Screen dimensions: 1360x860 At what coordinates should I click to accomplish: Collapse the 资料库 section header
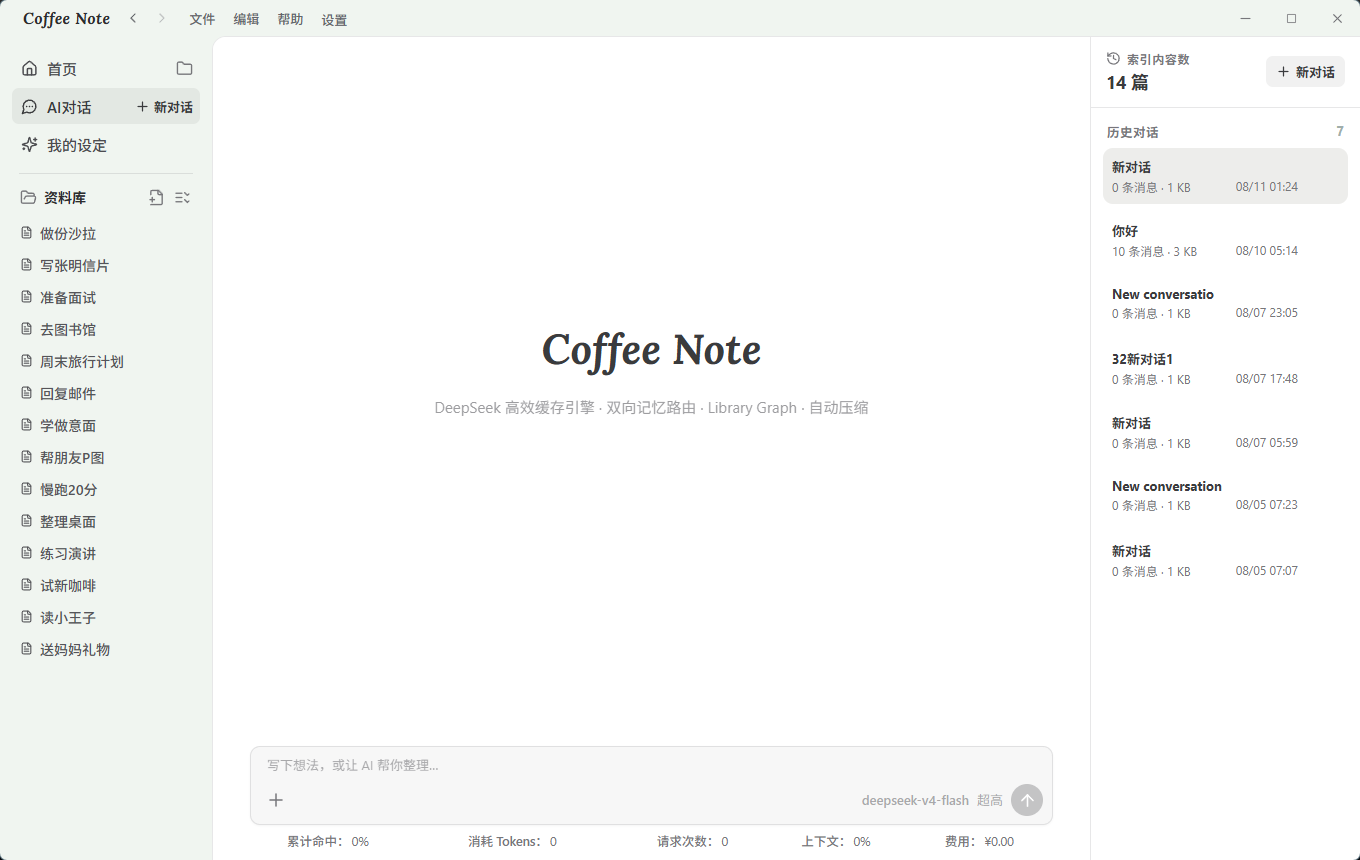[64, 198]
